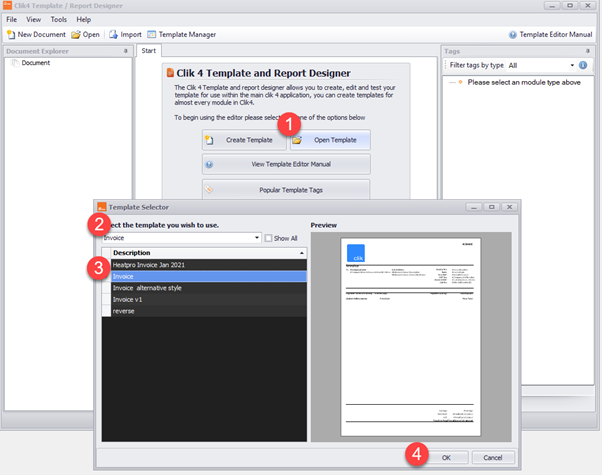Screen dimensions: 602x475
Task: Click the invoice preview thumbnail
Action: (411, 335)
